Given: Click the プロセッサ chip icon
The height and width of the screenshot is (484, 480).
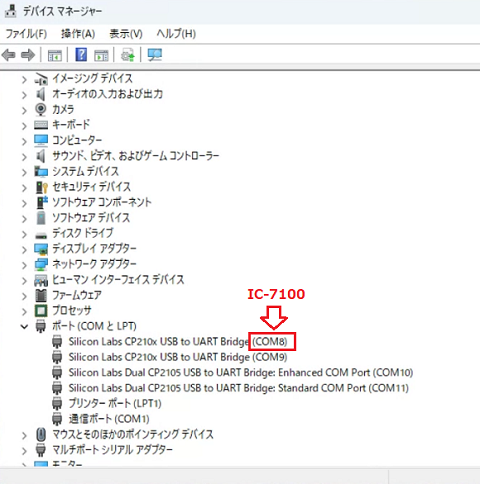Looking at the screenshot, I should [41, 311].
